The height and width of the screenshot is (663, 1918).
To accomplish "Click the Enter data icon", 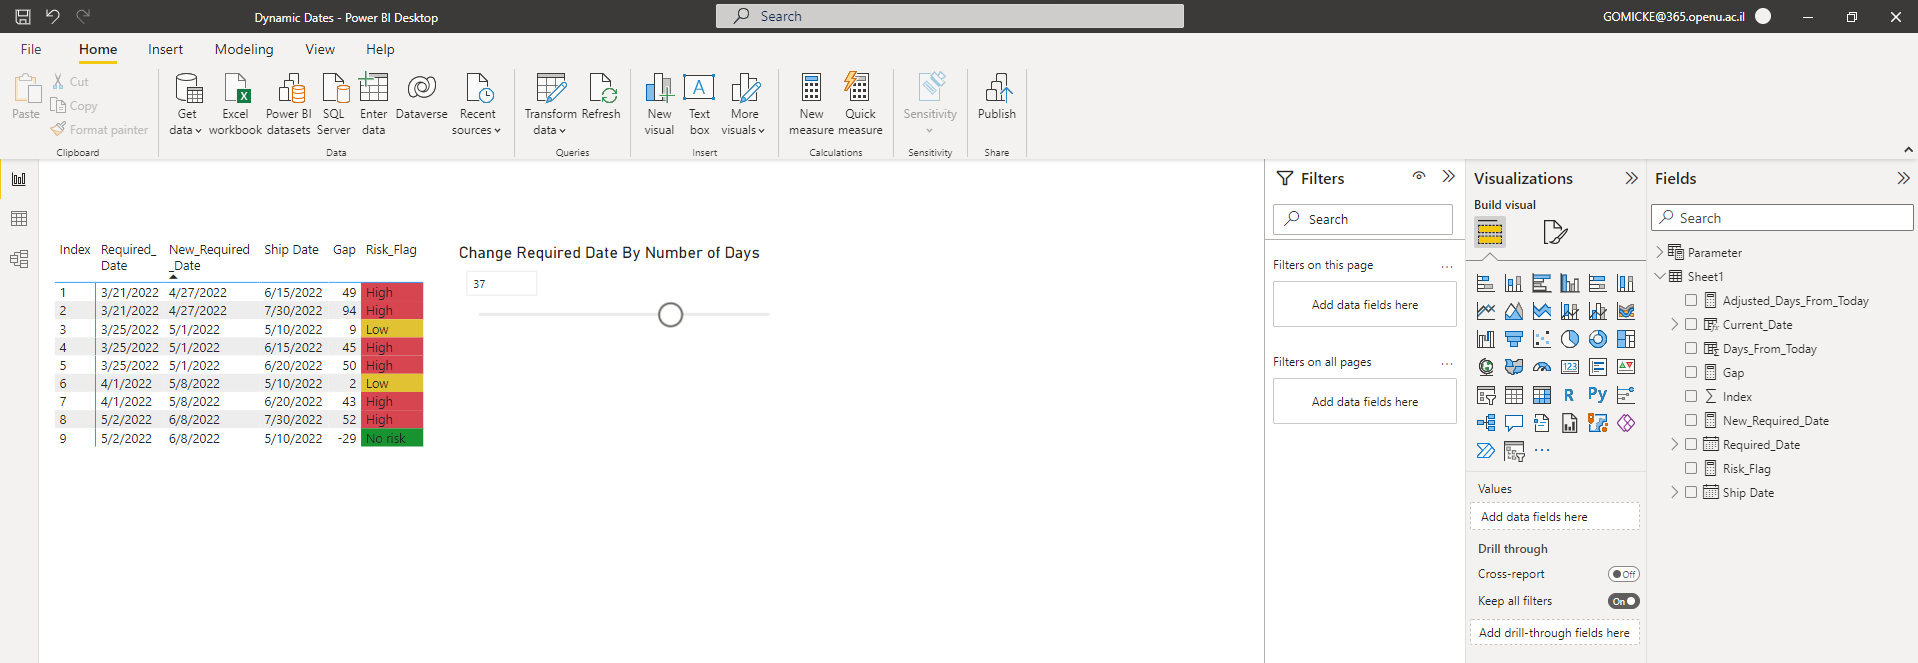I will (x=374, y=88).
